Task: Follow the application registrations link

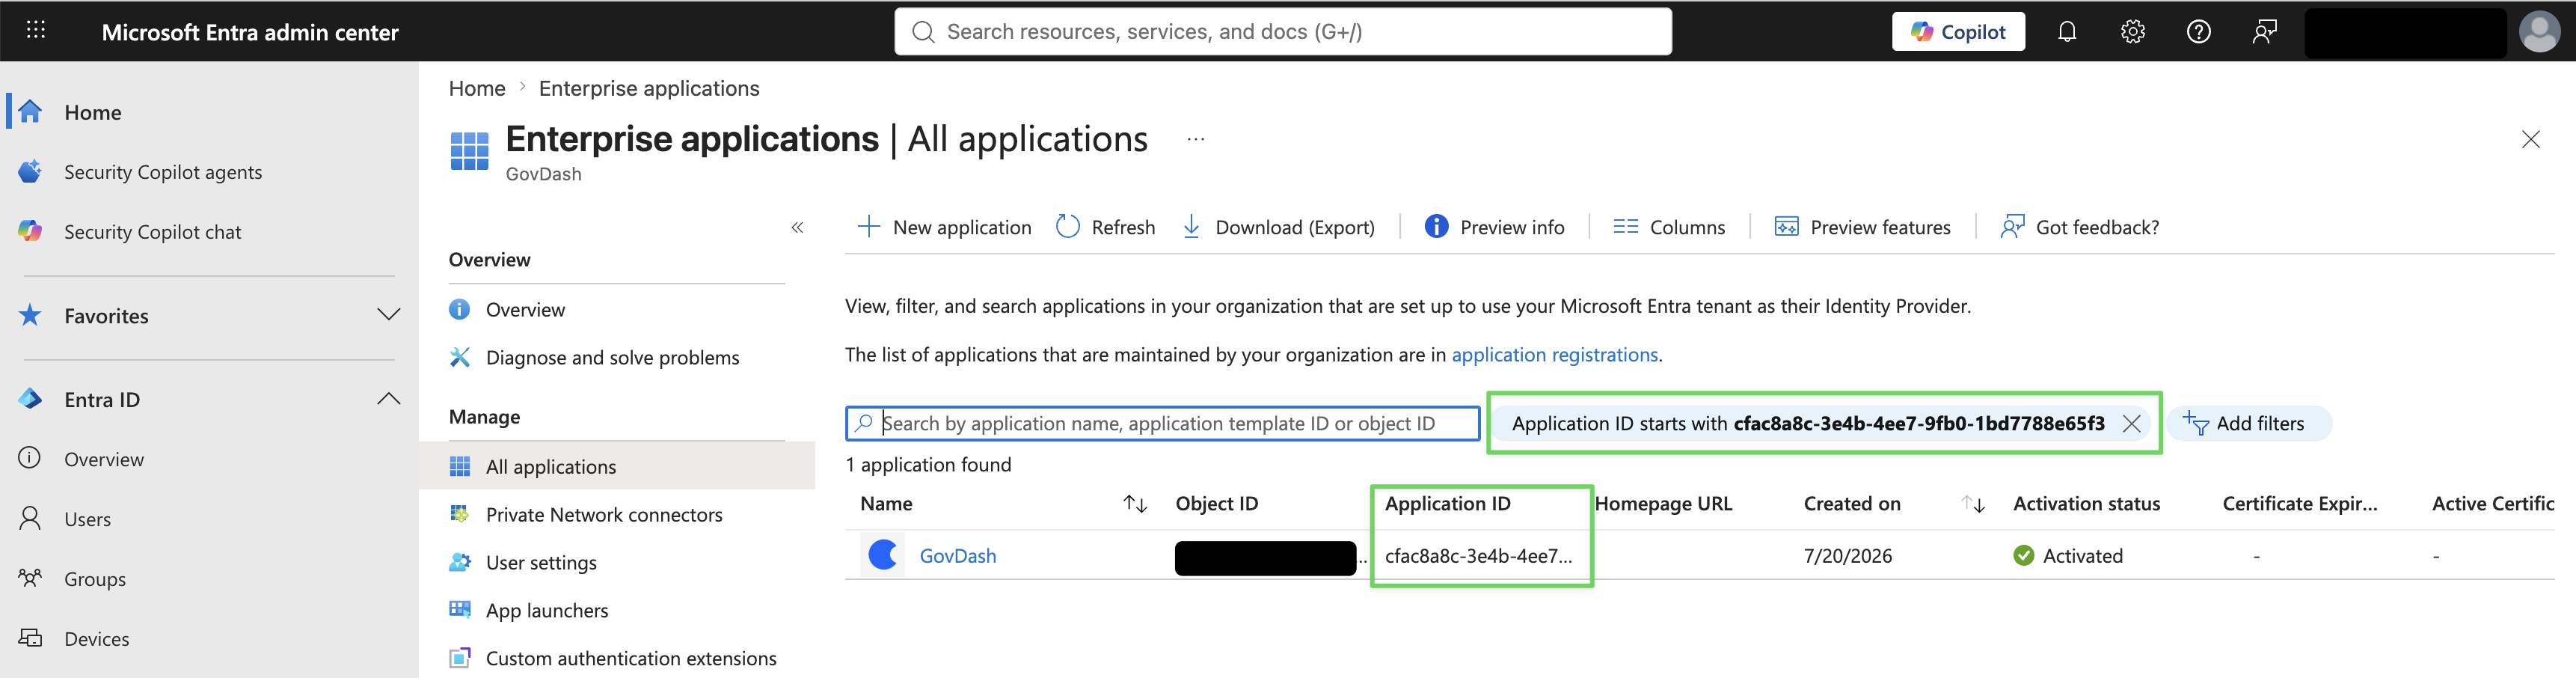Action: coord(1555,355)
